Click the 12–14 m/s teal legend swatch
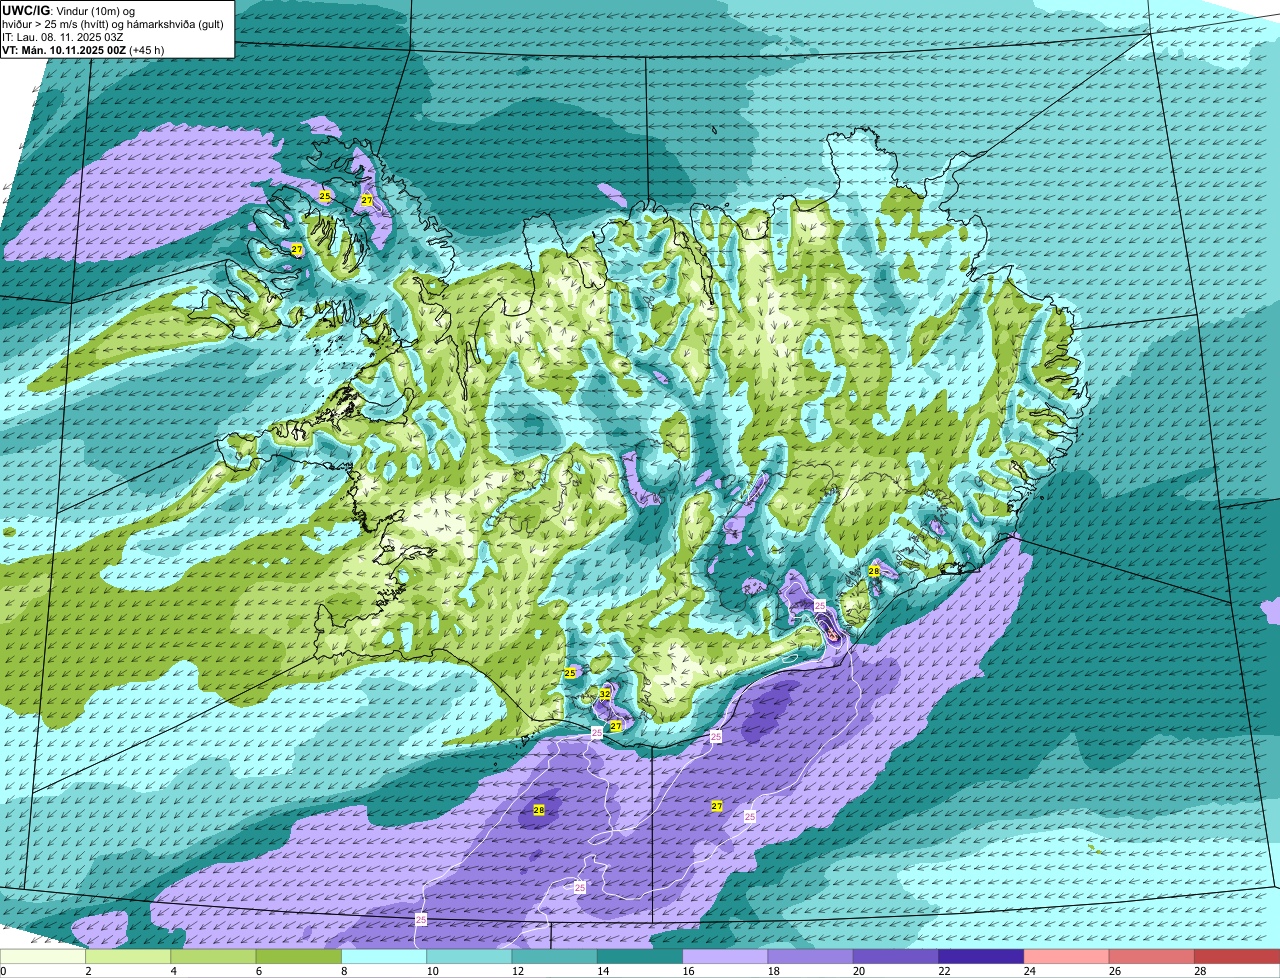Image resolution: width=1280 pixels, height=978 pixels. tap(555, 957)
